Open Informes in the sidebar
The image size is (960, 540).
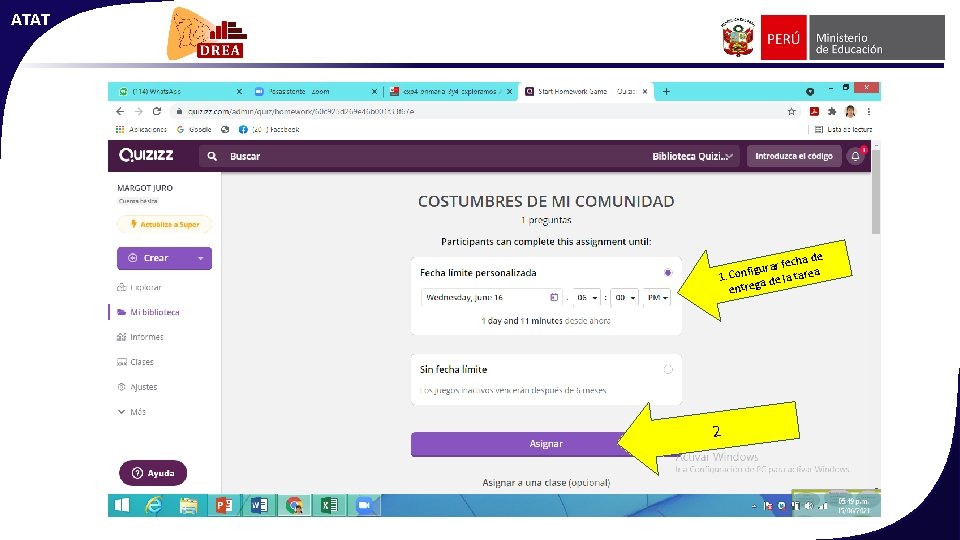click(140, 337)
